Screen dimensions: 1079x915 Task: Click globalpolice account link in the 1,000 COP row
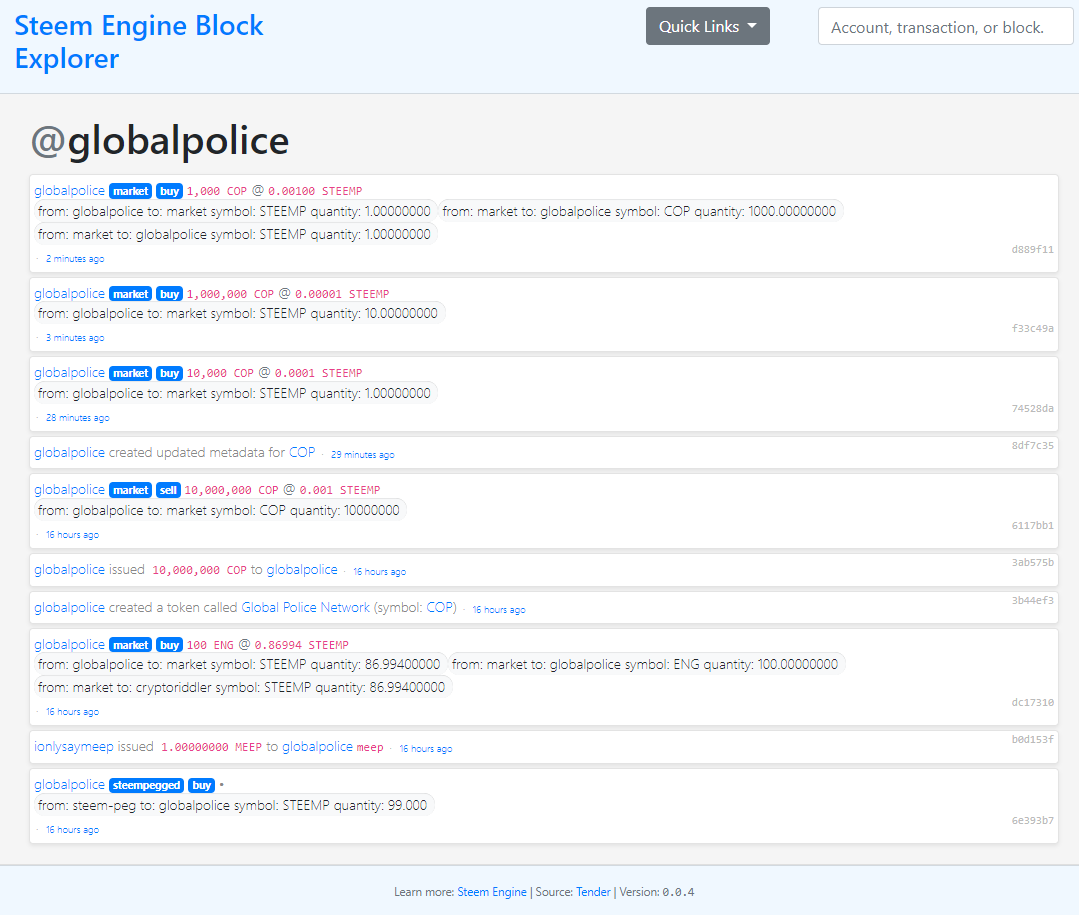pyautogui.click(x=70, y=191)
